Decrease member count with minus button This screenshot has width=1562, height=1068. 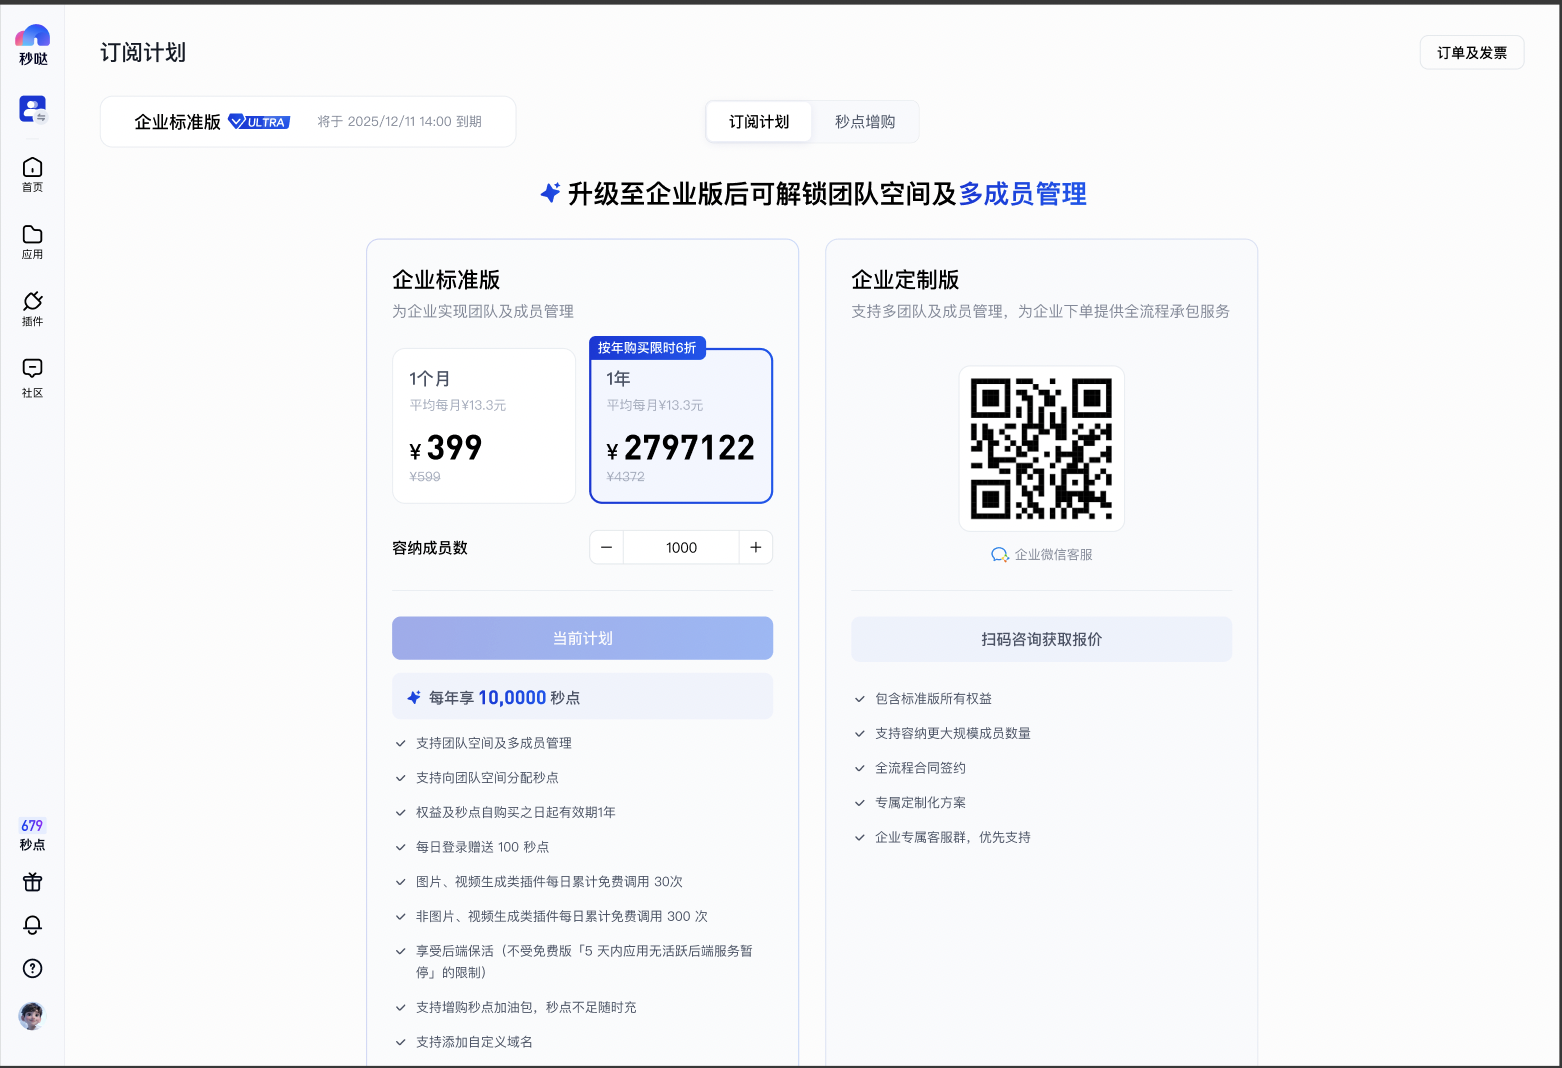(606, 548)
